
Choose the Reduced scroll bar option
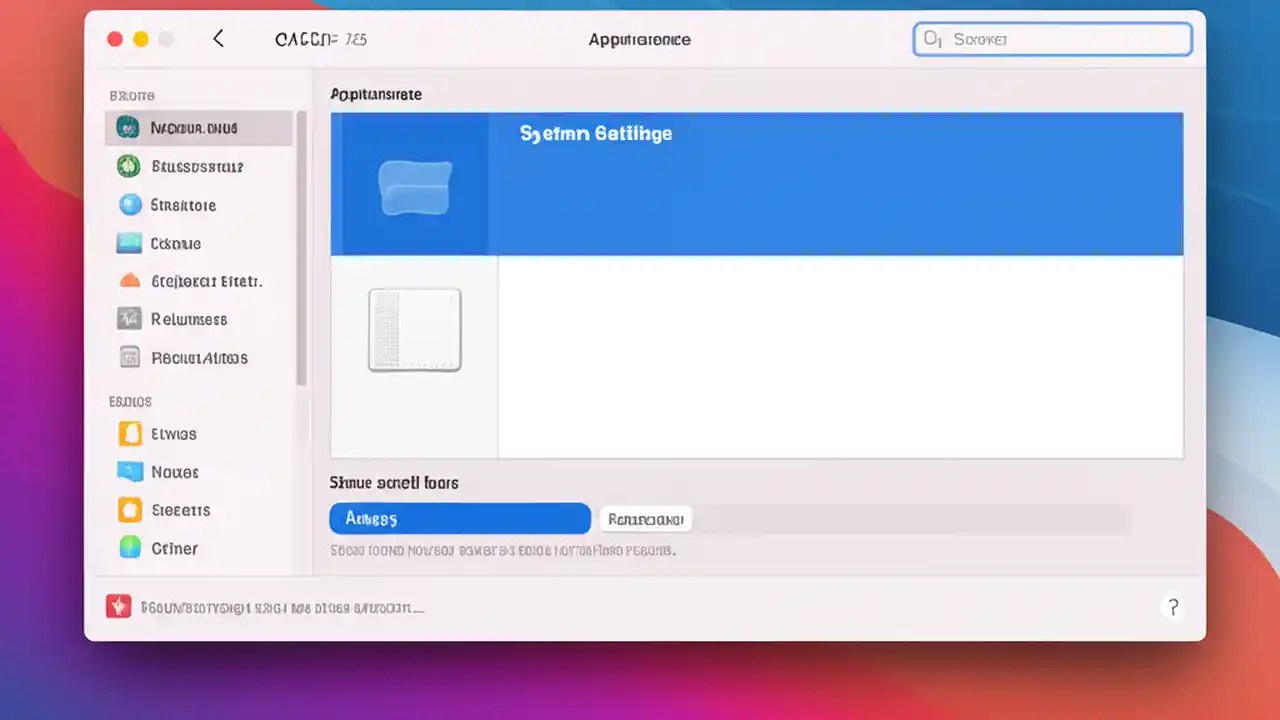point(645,519)
